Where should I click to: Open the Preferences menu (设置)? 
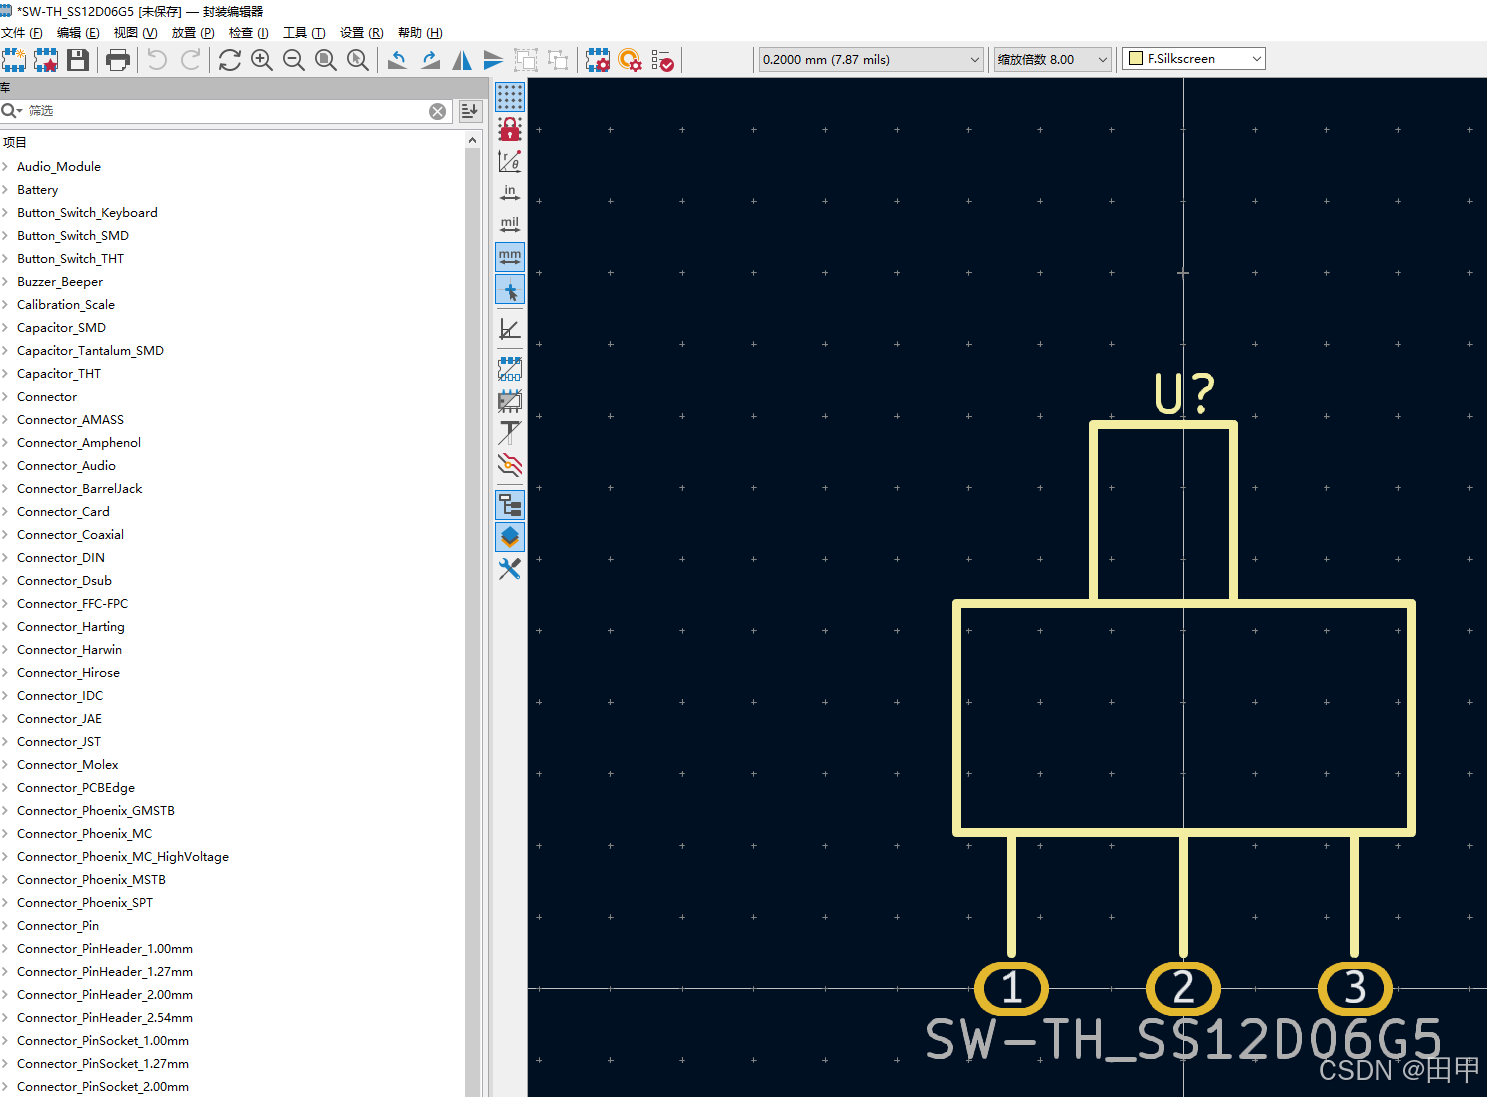pos(361,33)
